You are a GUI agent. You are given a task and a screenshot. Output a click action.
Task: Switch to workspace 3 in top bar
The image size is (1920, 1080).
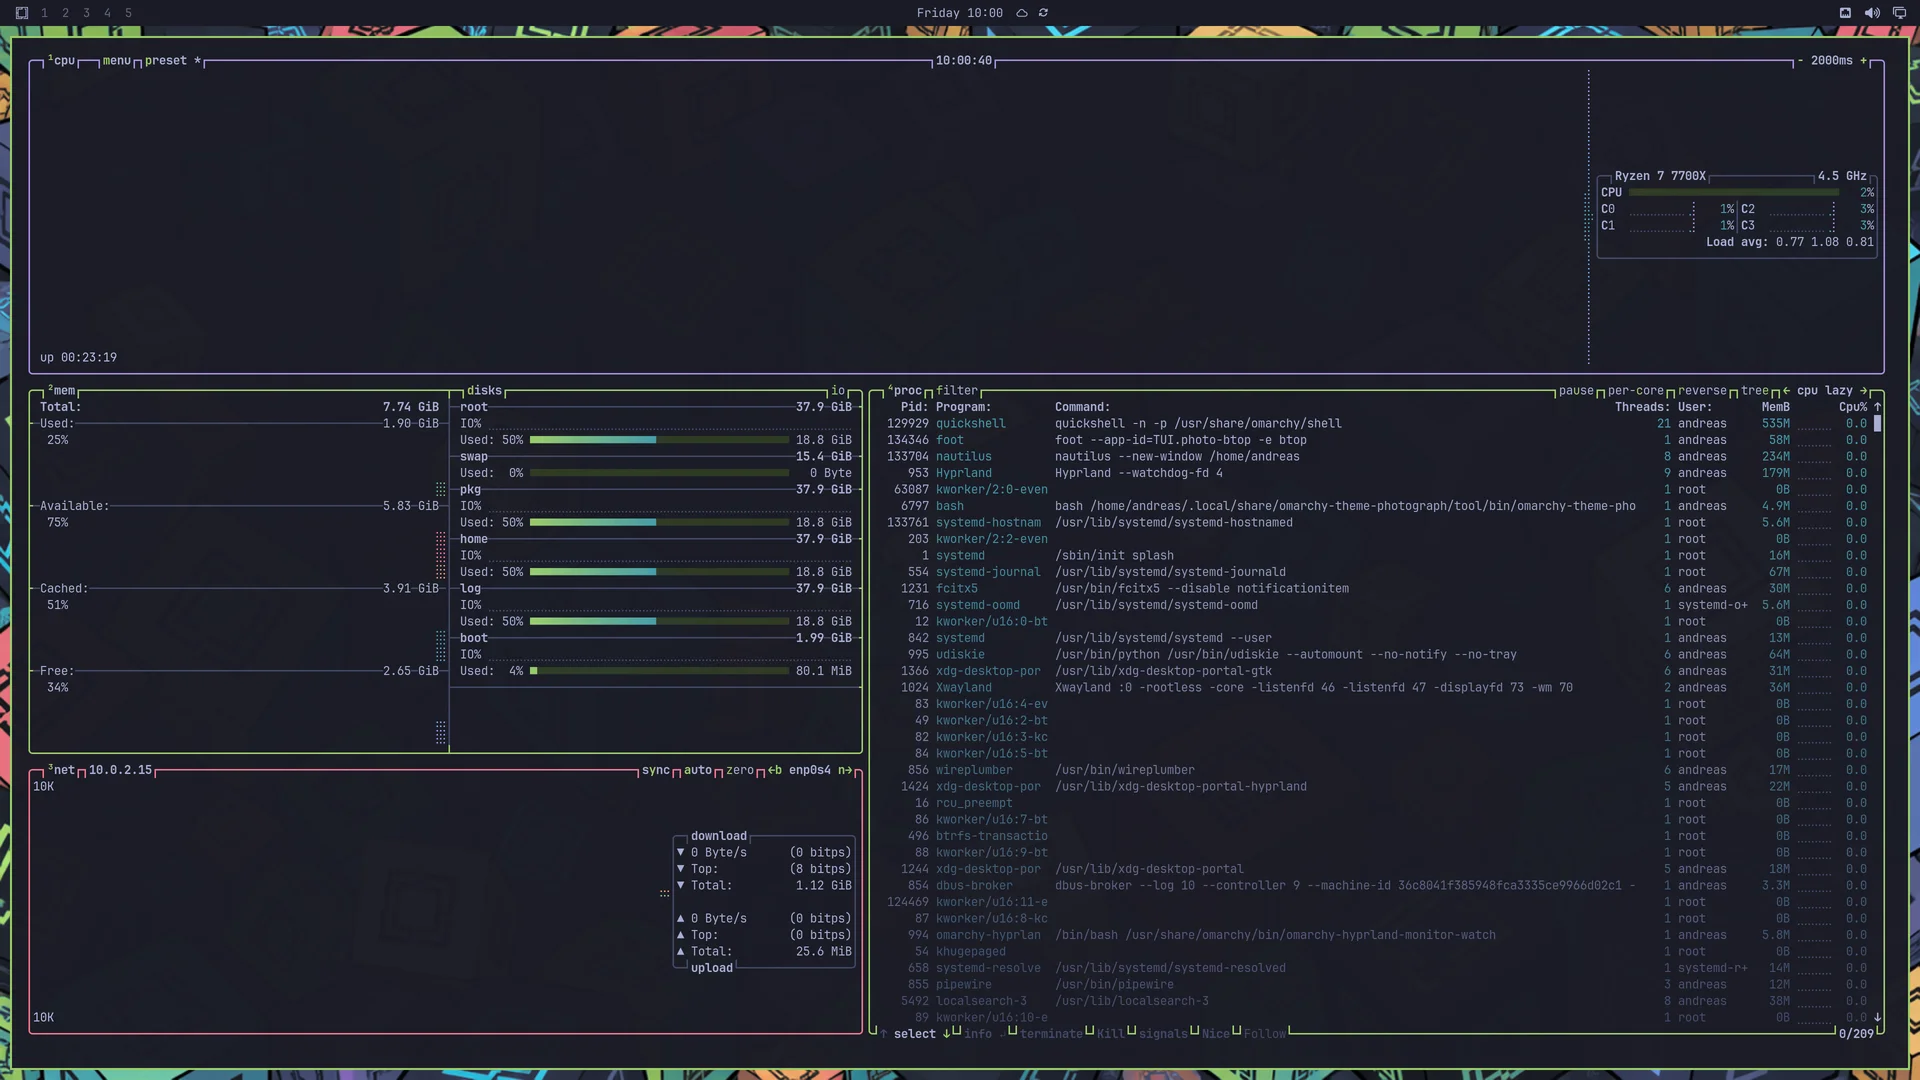(86, 13)
